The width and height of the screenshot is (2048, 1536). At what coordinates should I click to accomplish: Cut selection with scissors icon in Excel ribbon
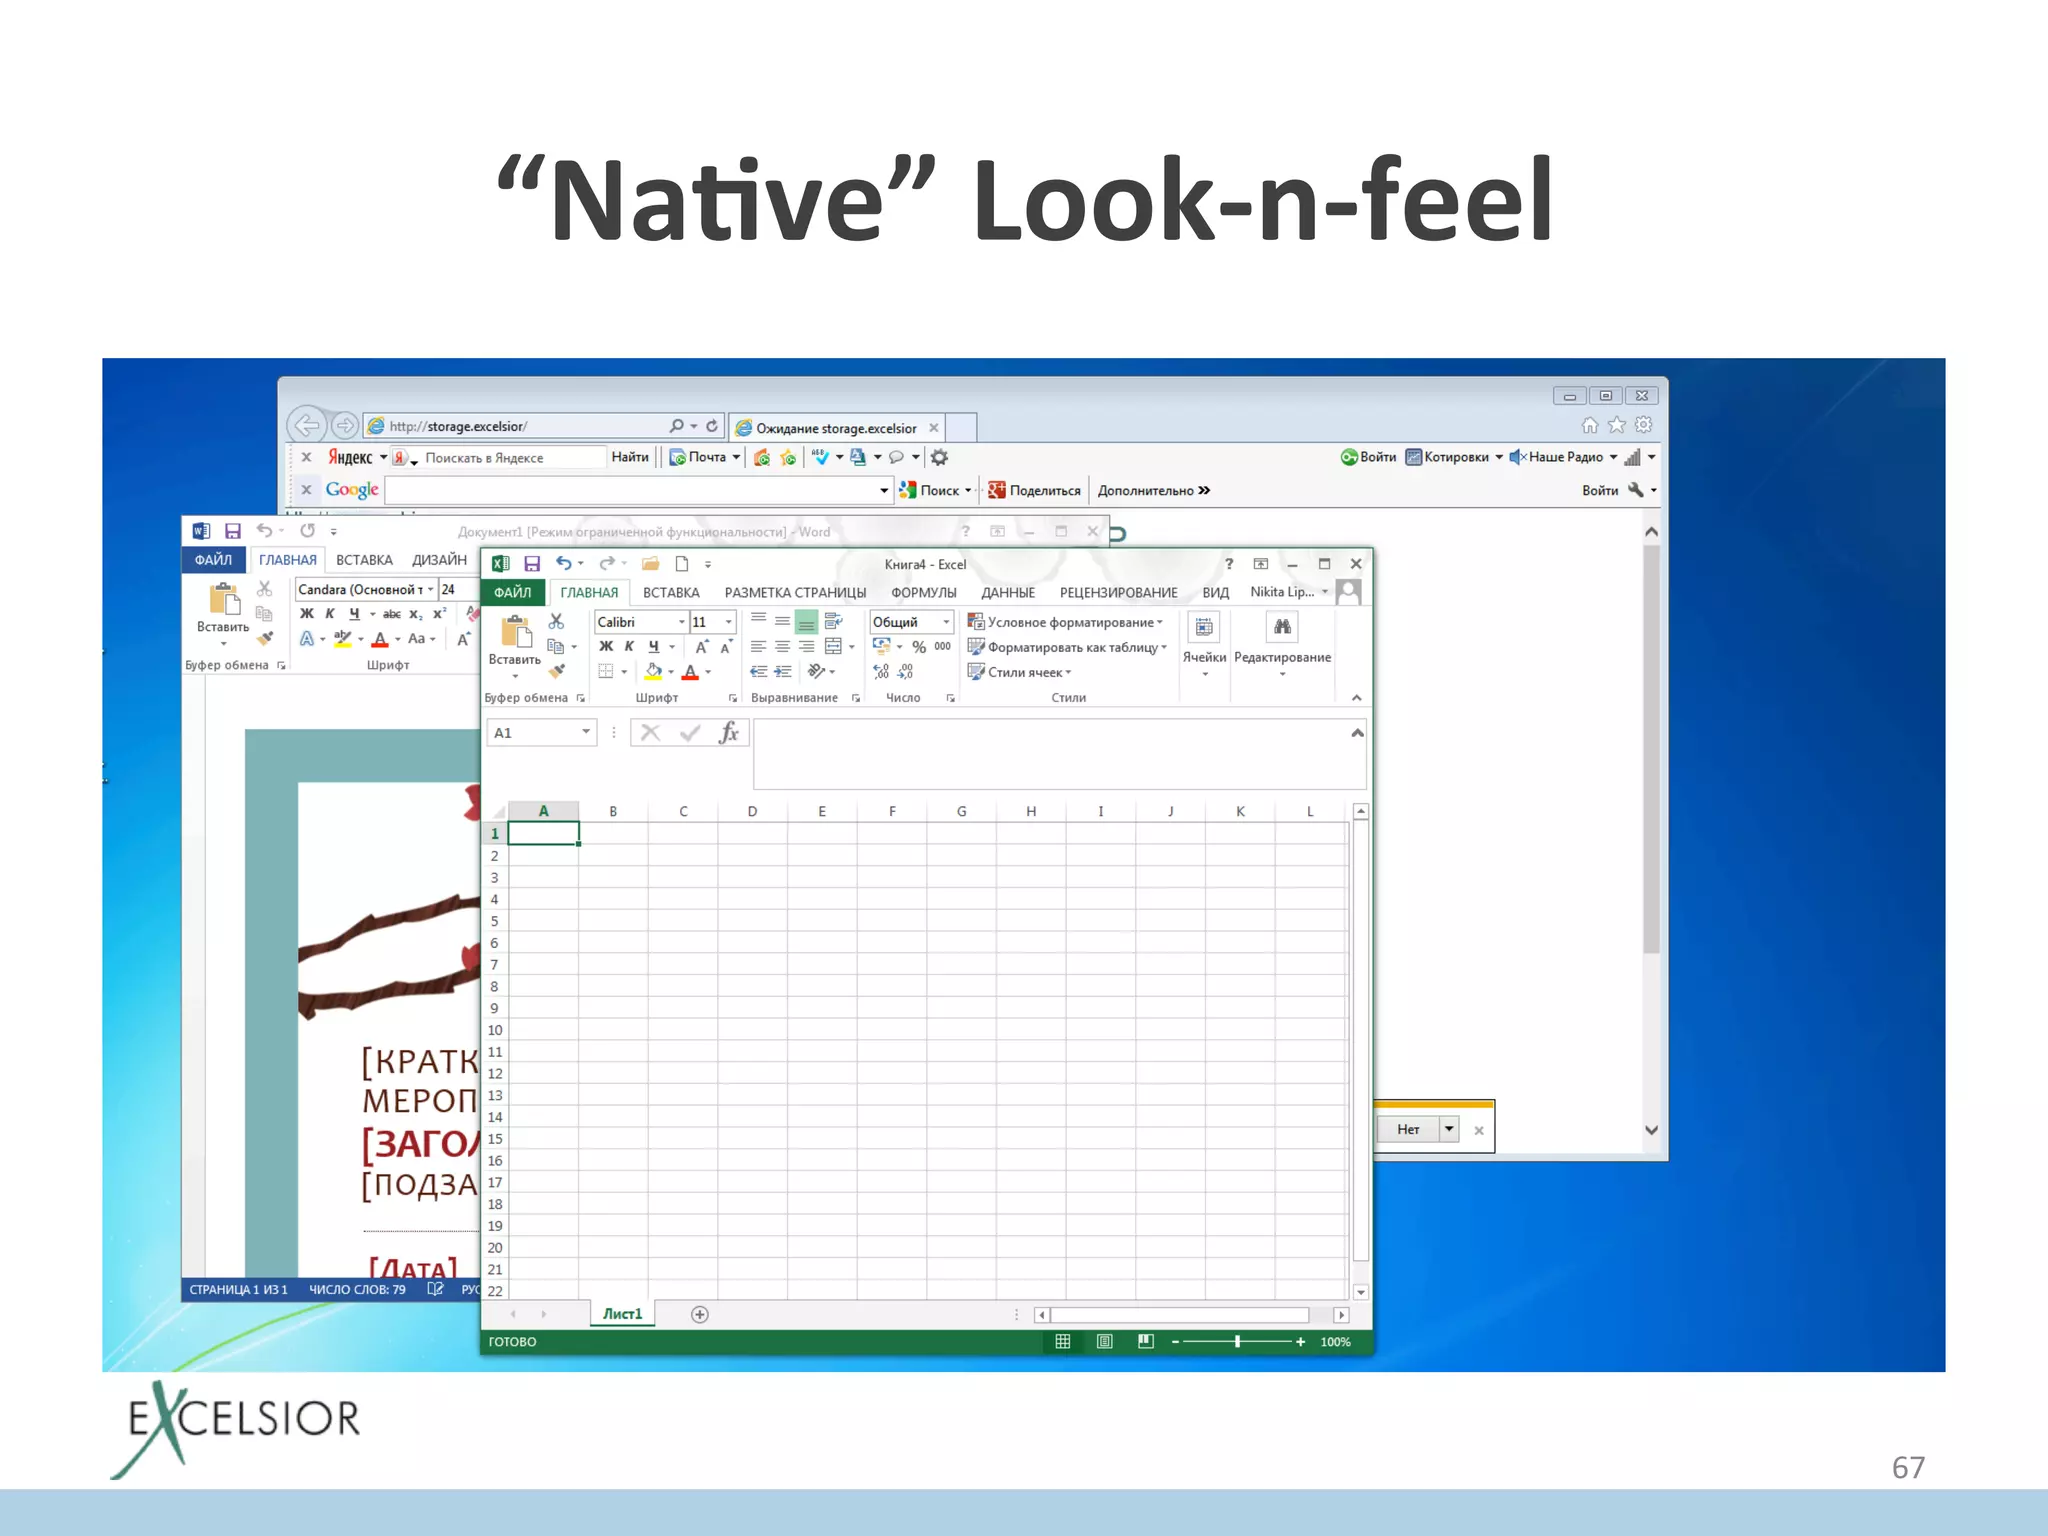(557, 622)
